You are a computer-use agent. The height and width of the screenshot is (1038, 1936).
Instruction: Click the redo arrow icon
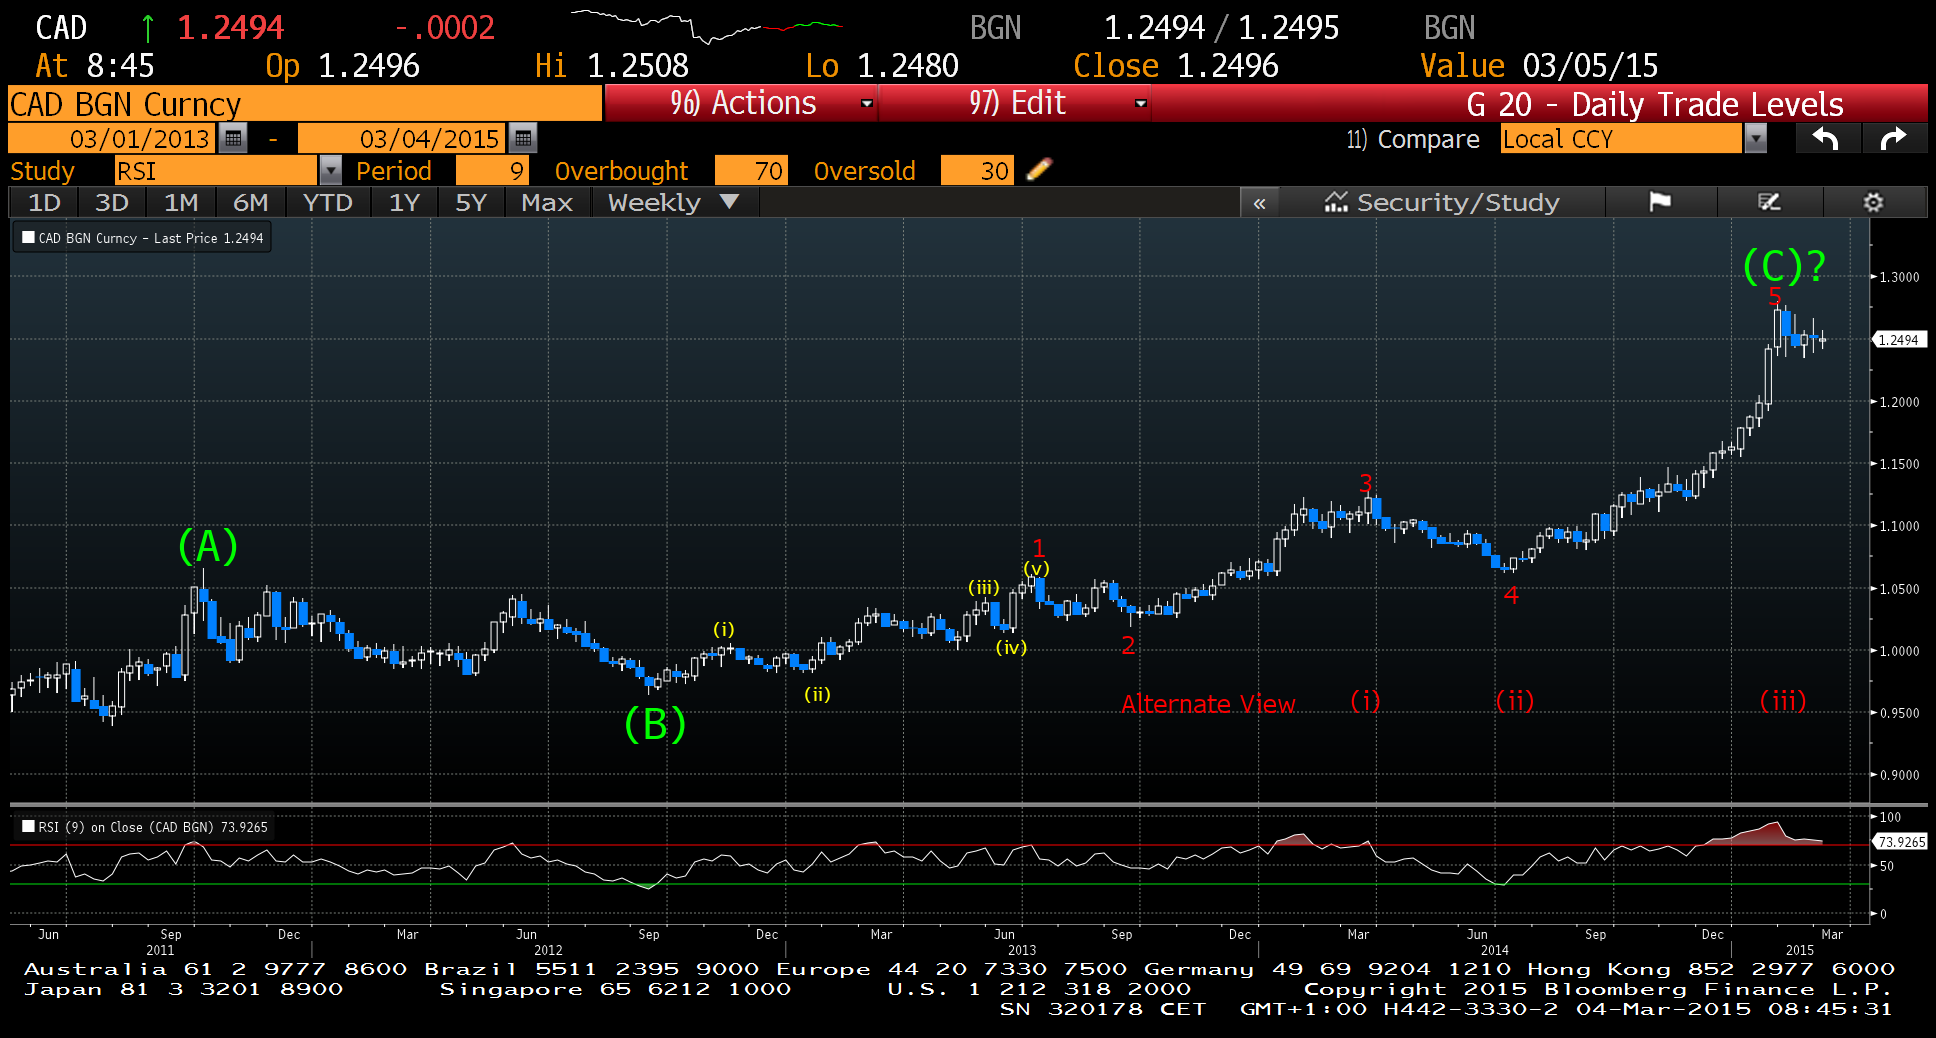click(x=1893, y=139)
